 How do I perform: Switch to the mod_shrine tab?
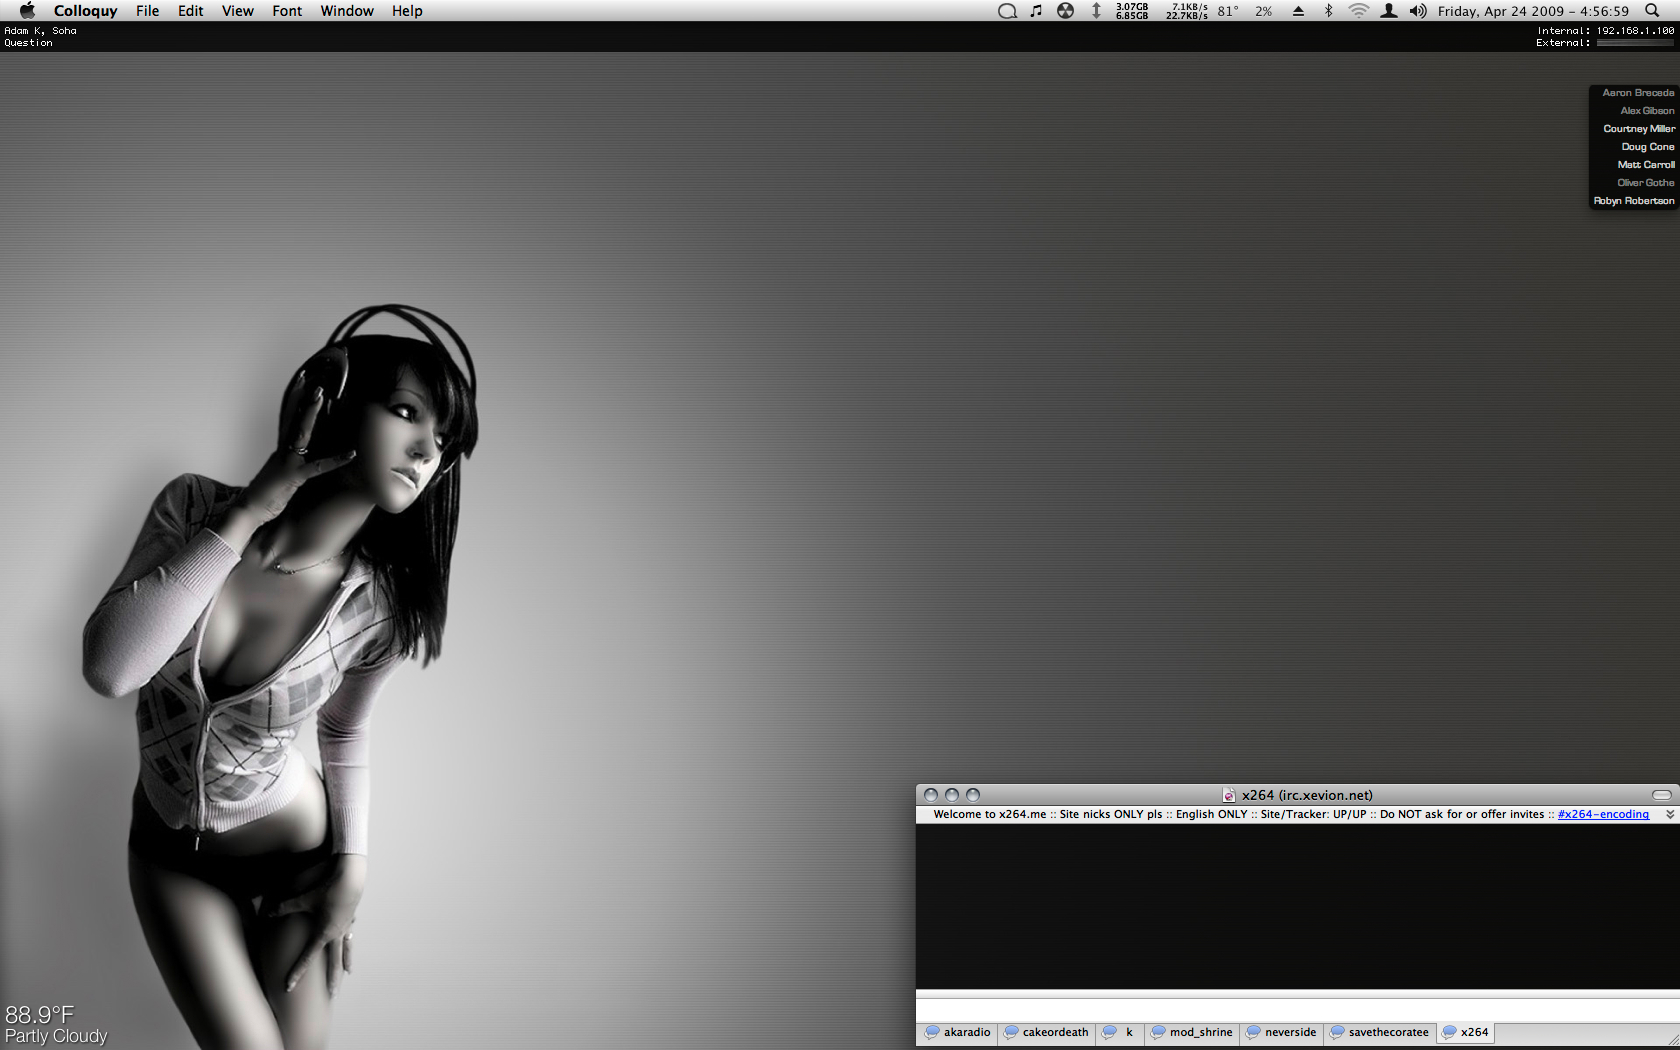tap(1192, 1032)
